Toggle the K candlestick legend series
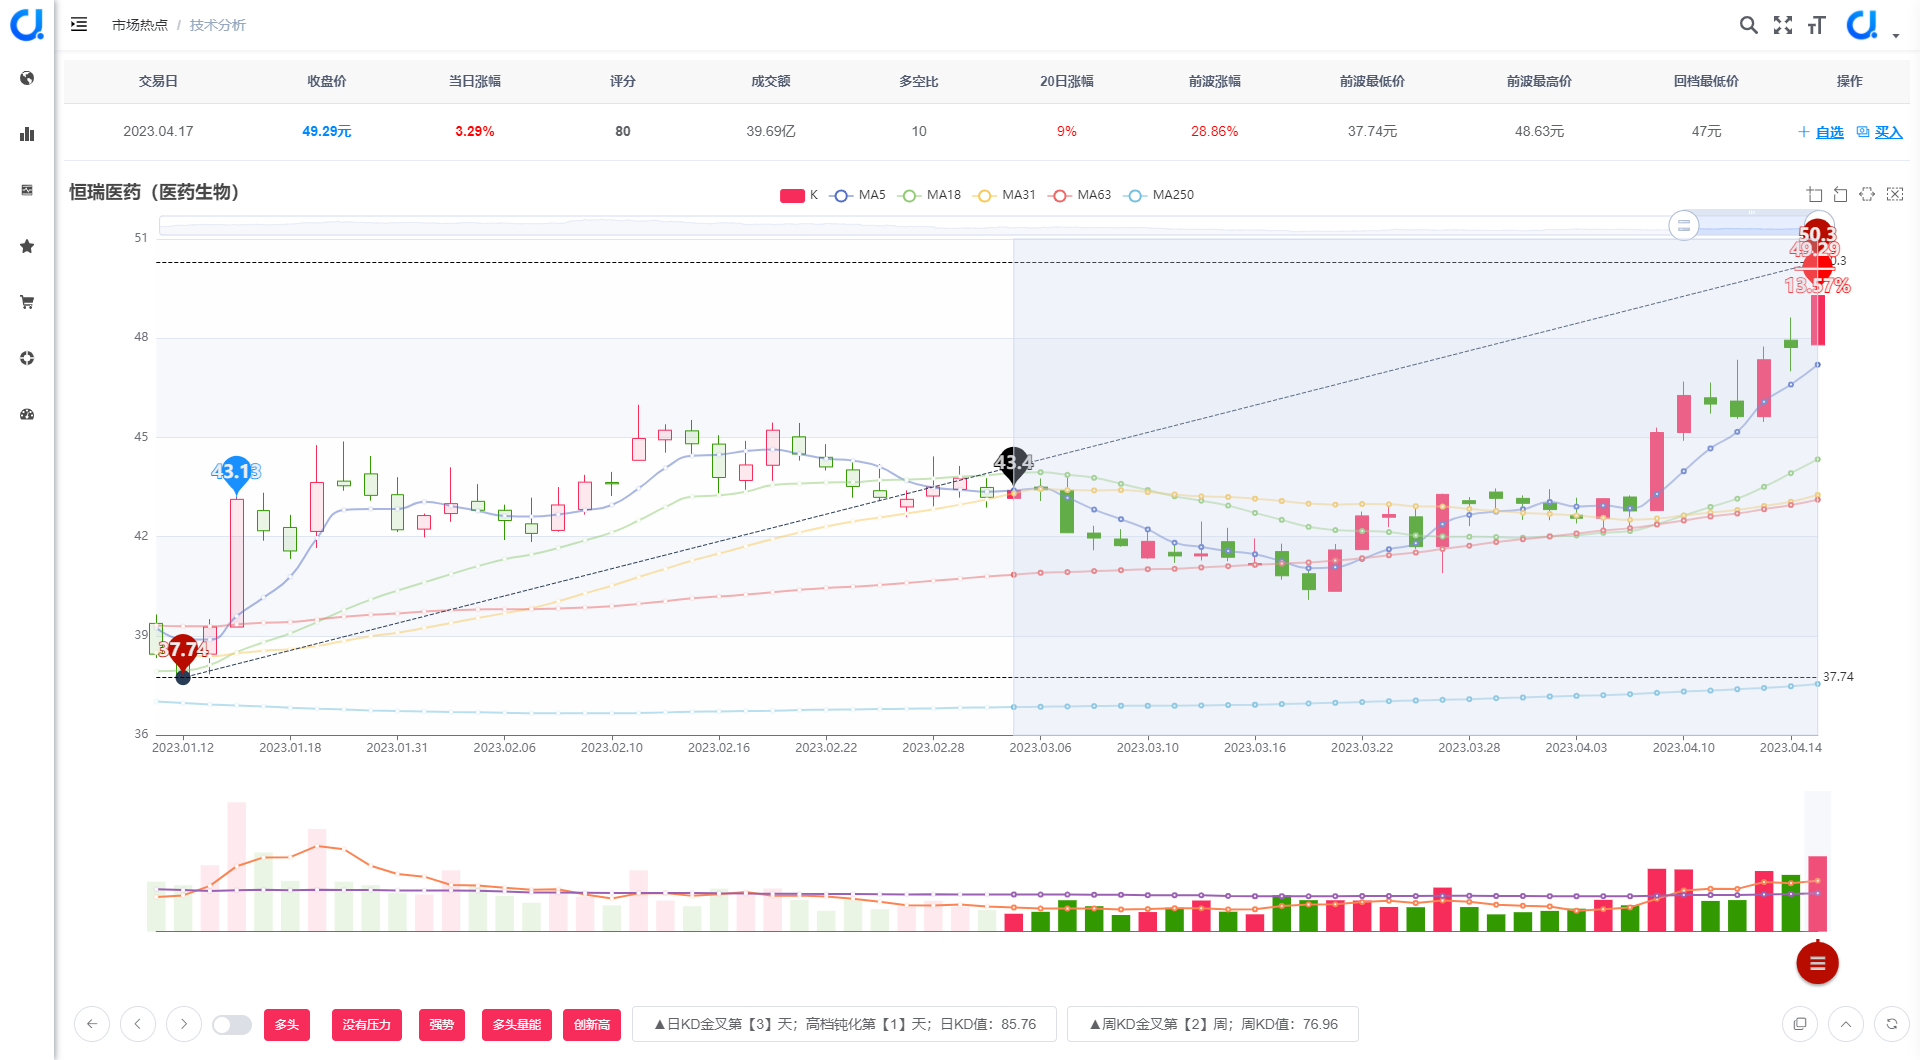This screenshot has width=1920, height=1060. click(x=799, y=195)
